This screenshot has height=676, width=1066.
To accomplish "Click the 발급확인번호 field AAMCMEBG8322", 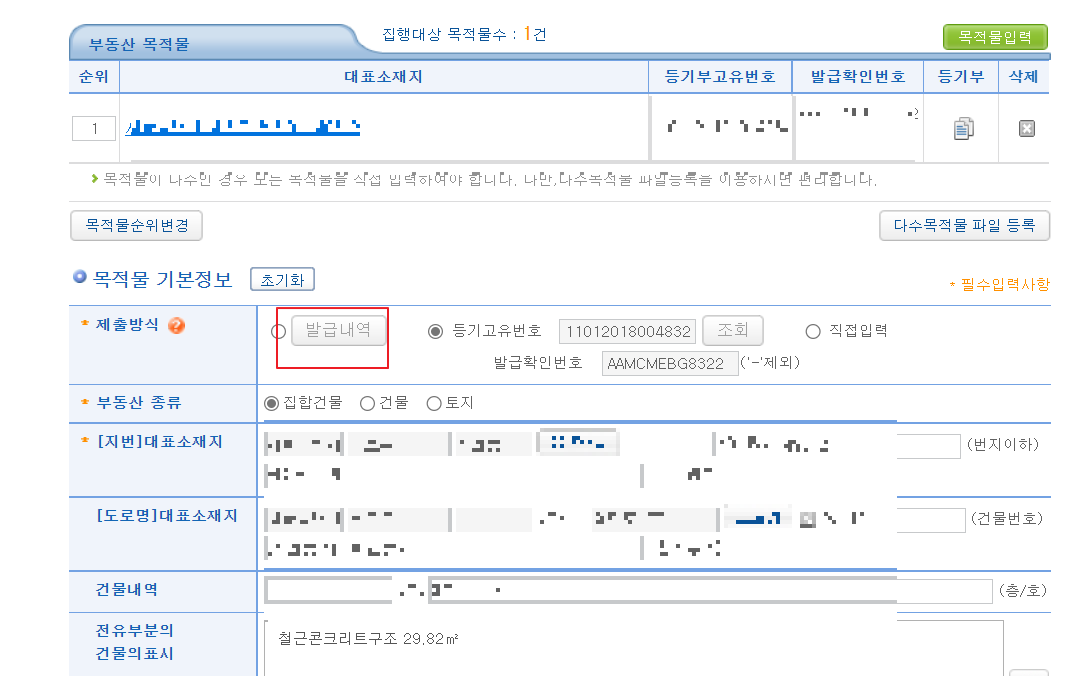I will point(670,363).
